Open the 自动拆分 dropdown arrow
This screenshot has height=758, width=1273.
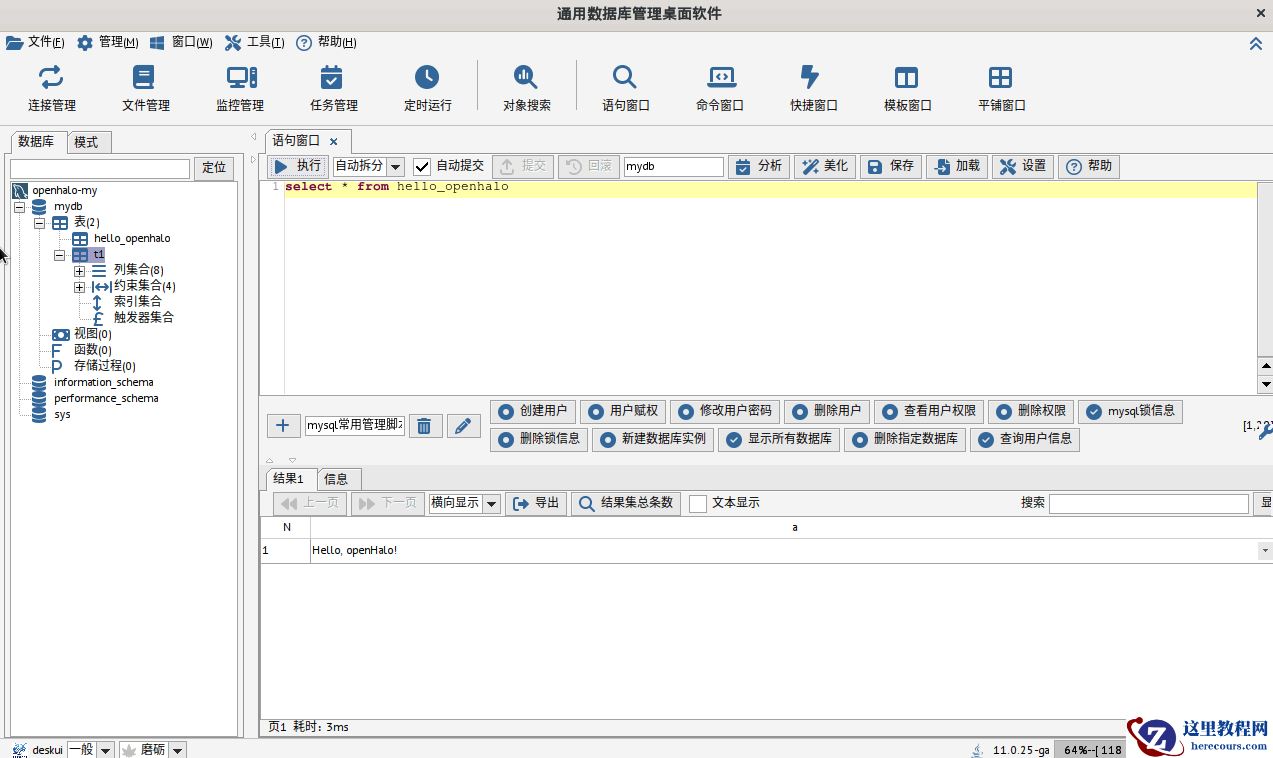(x=395, y=167)
